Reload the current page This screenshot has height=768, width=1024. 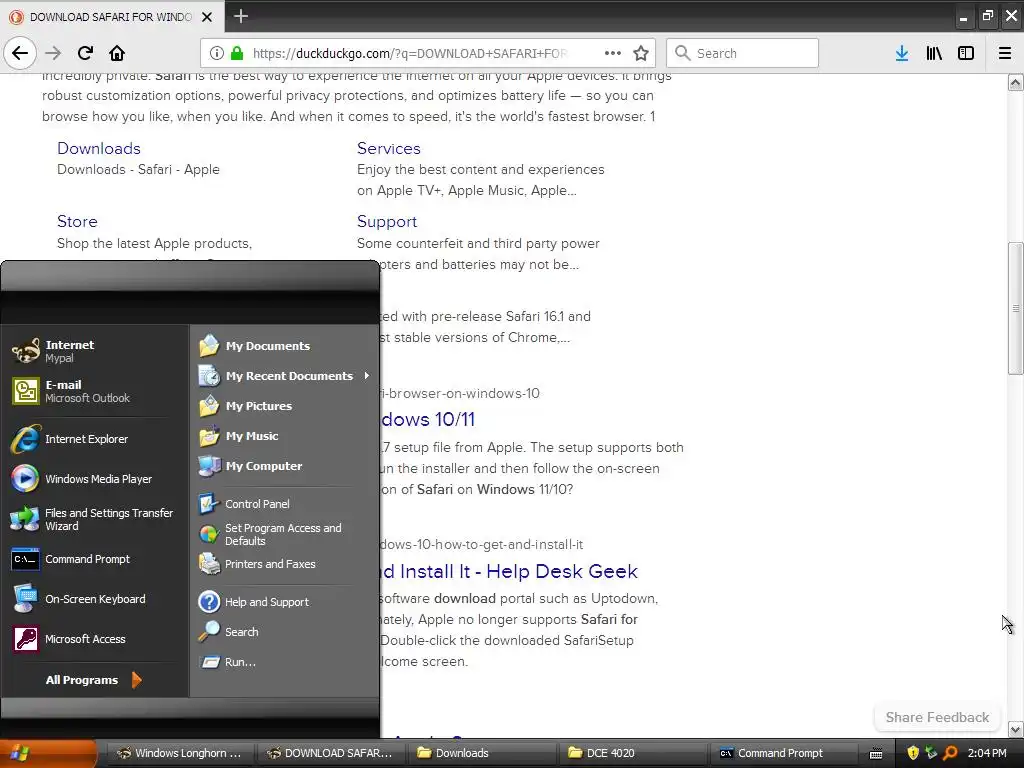85,53
